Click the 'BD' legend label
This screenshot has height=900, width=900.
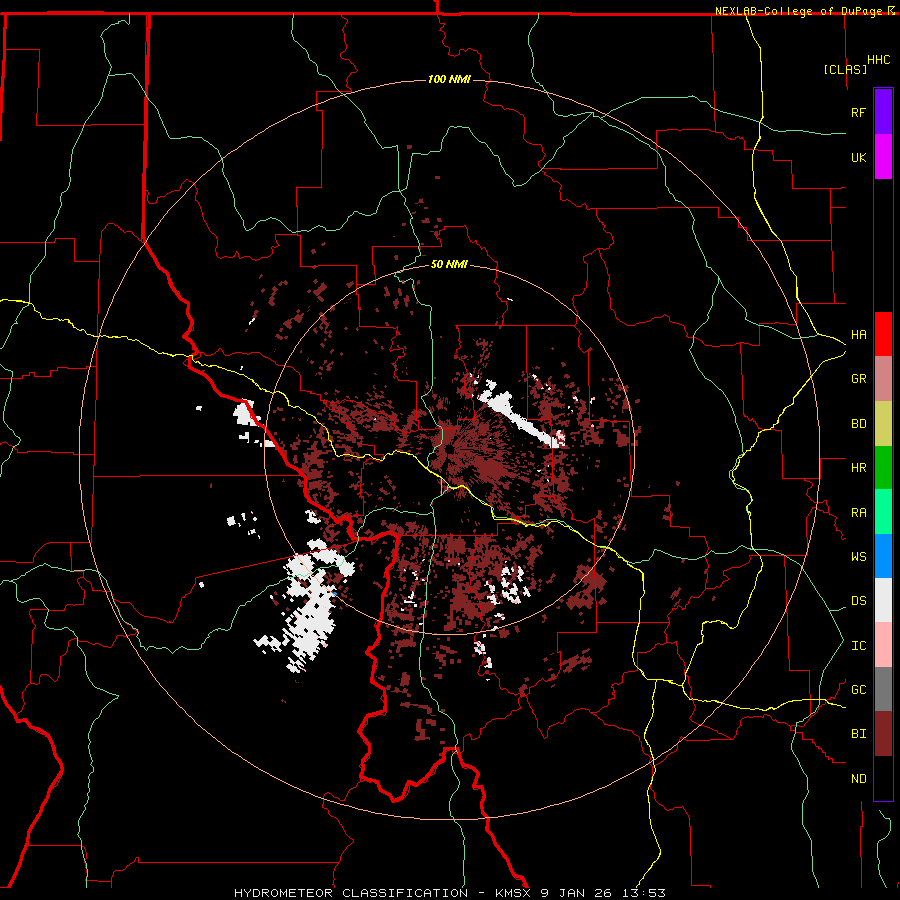click(858, 424)
